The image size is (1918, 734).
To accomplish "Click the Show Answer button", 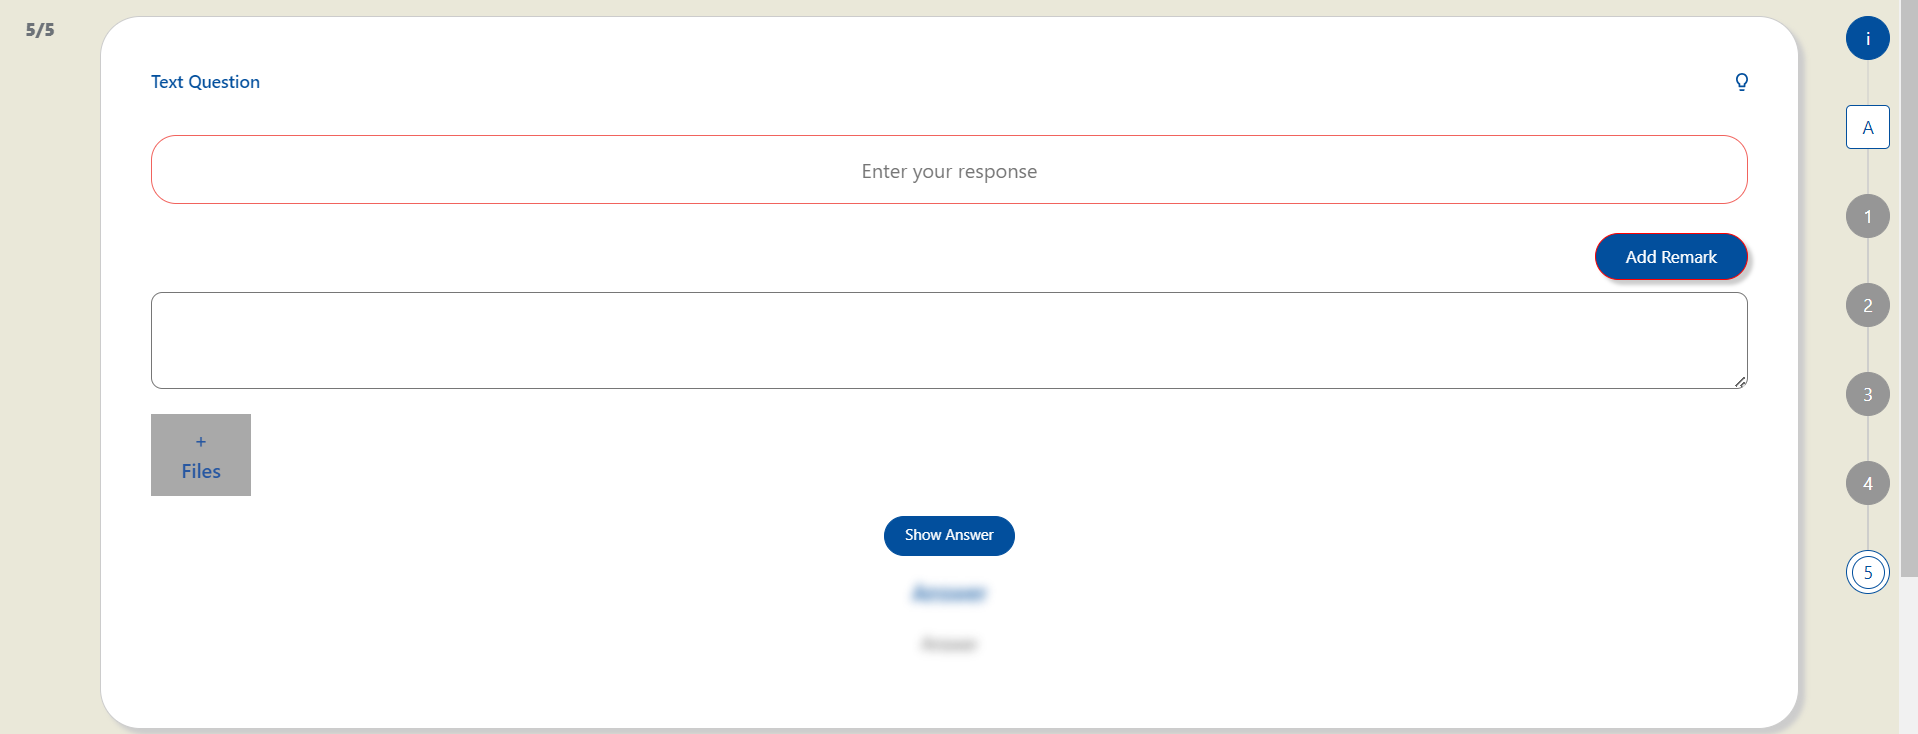I will tap(948, 536).
